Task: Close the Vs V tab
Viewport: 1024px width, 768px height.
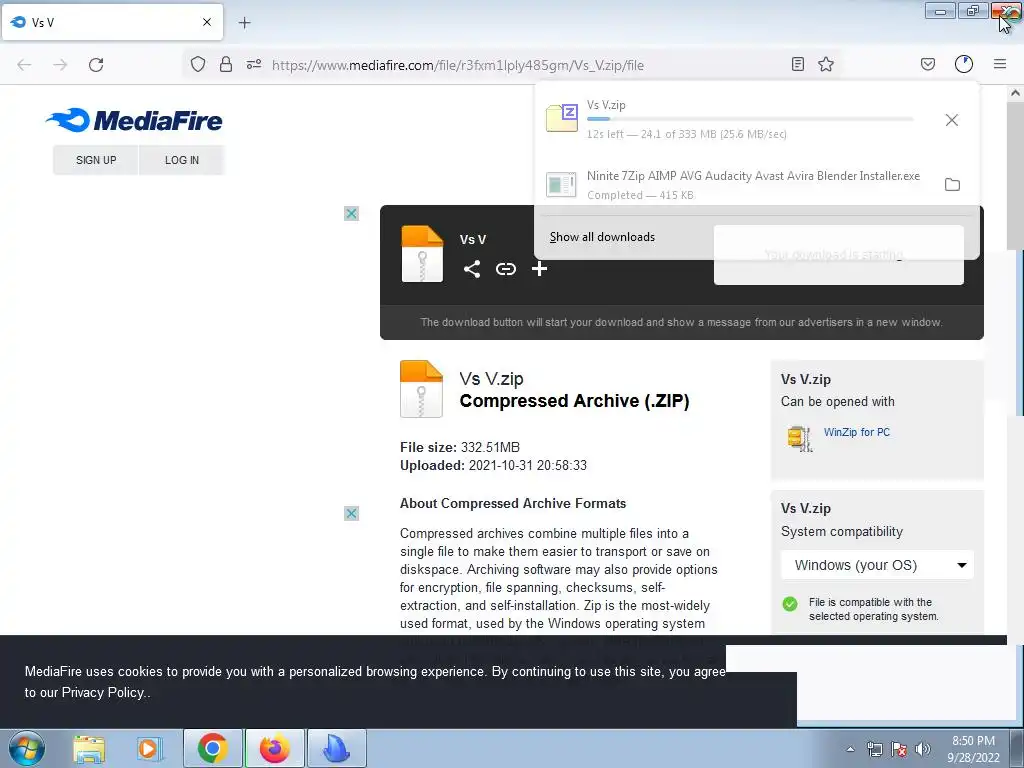Action: pos(207,22)
